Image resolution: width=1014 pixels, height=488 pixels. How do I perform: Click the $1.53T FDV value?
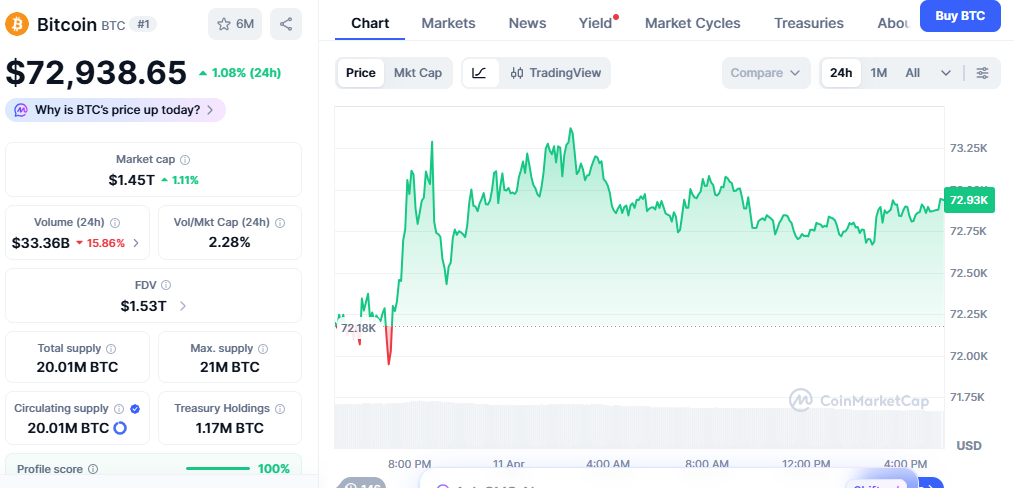pyautogui.click(x=143, y=306)
